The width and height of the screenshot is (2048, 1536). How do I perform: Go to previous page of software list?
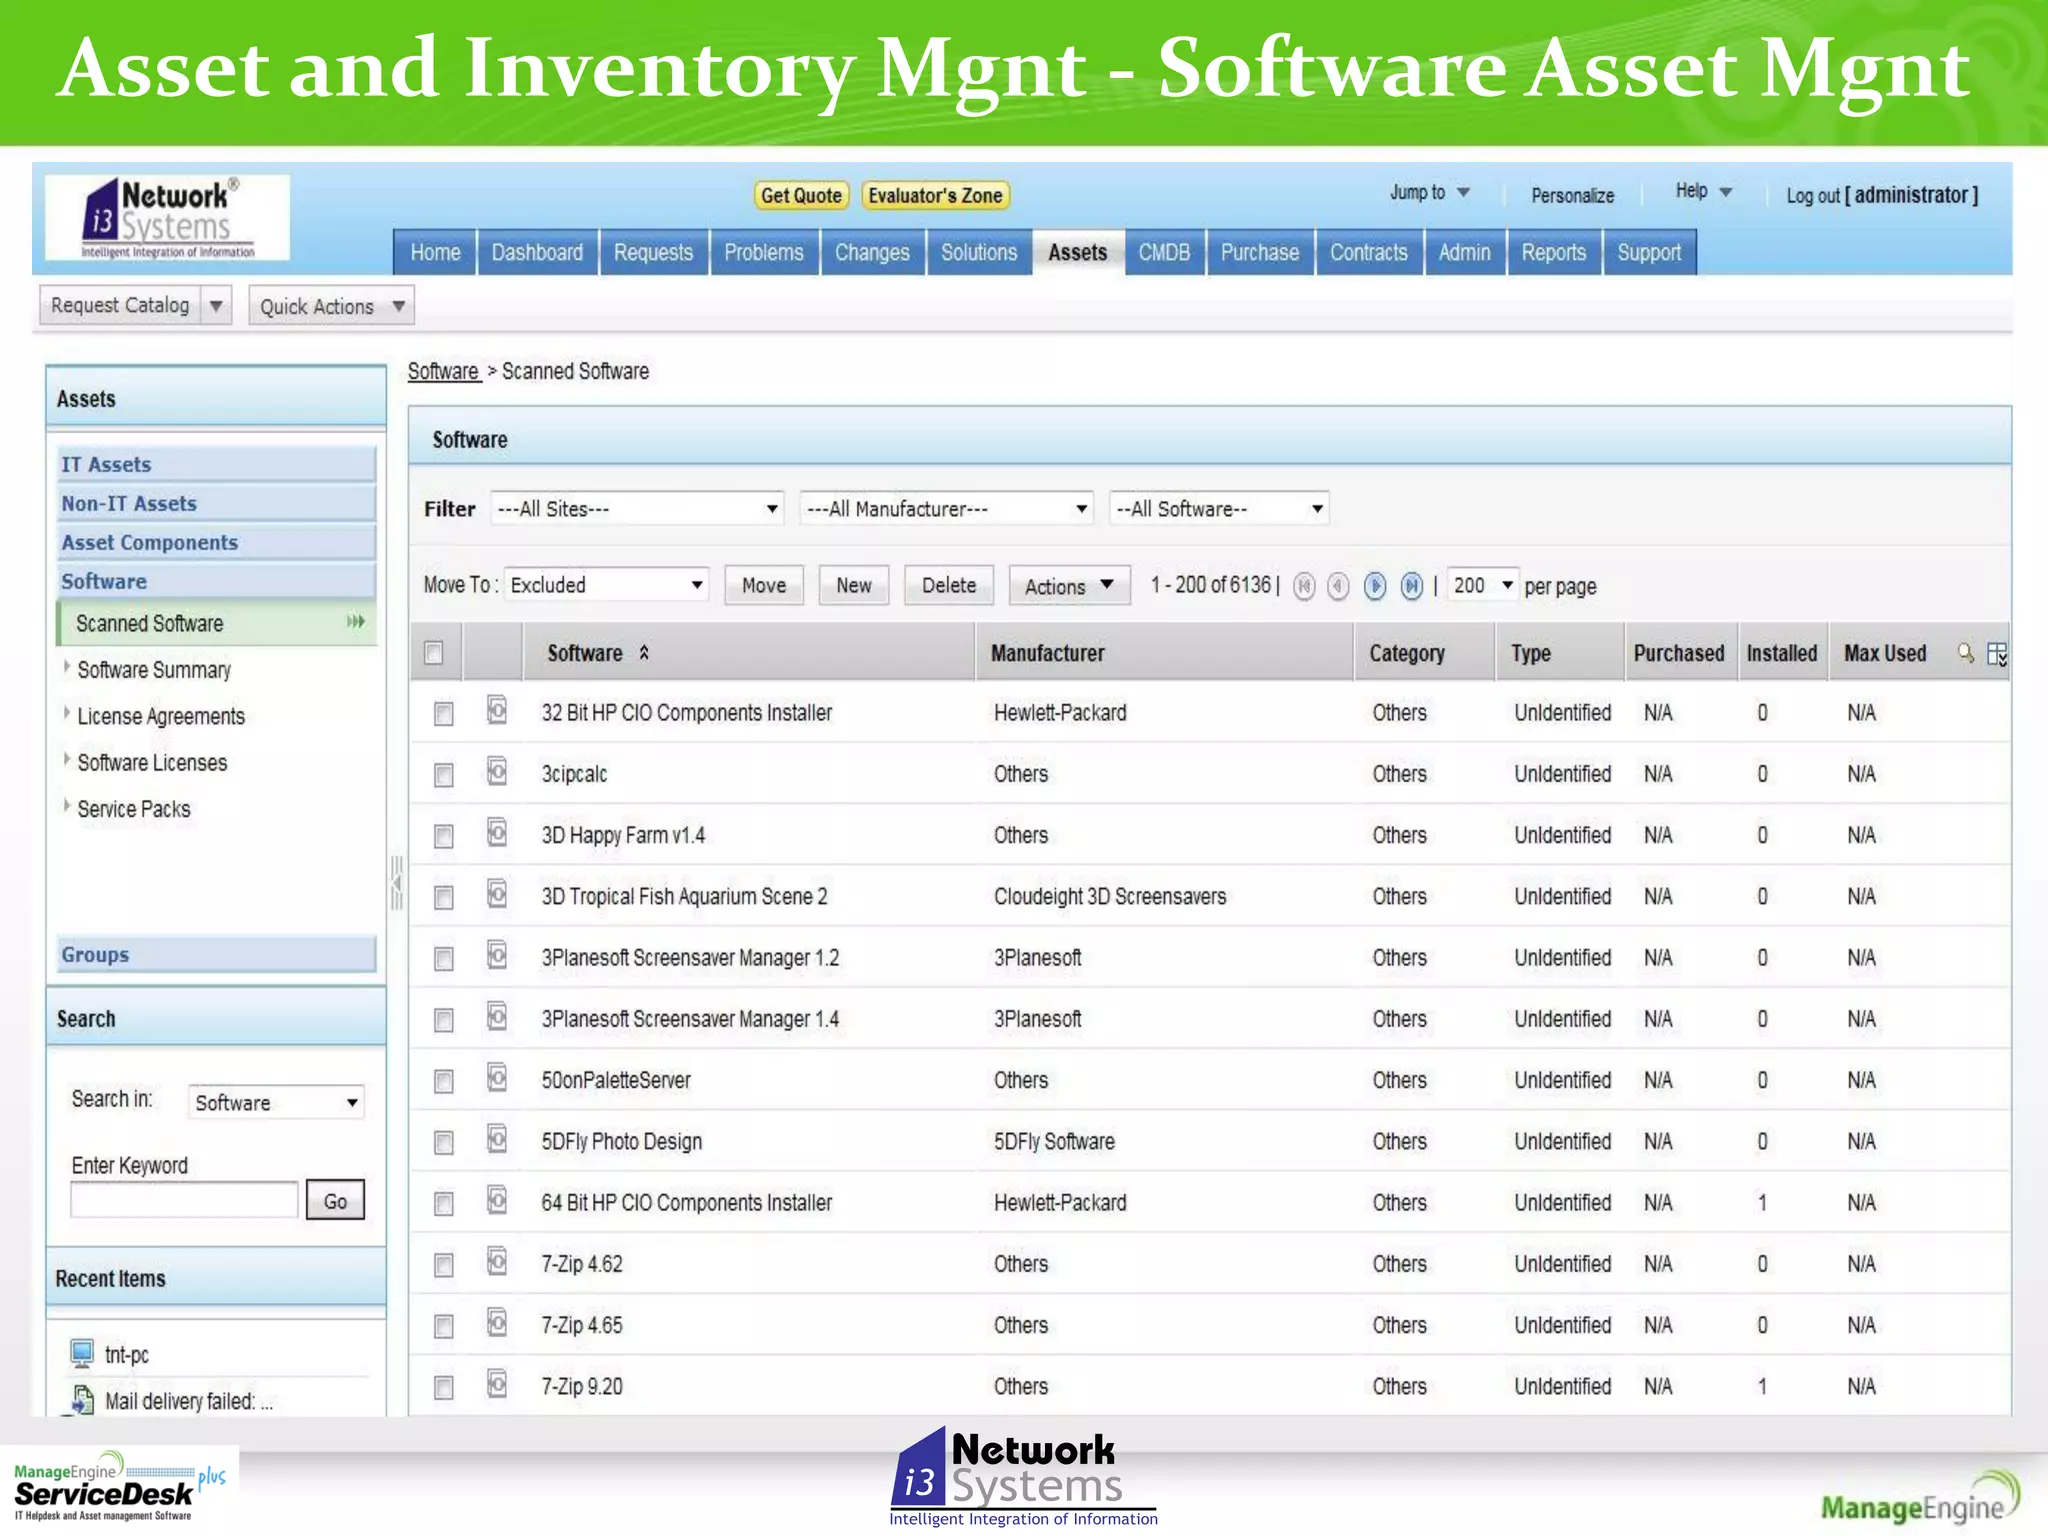[x=1339, y=586]
